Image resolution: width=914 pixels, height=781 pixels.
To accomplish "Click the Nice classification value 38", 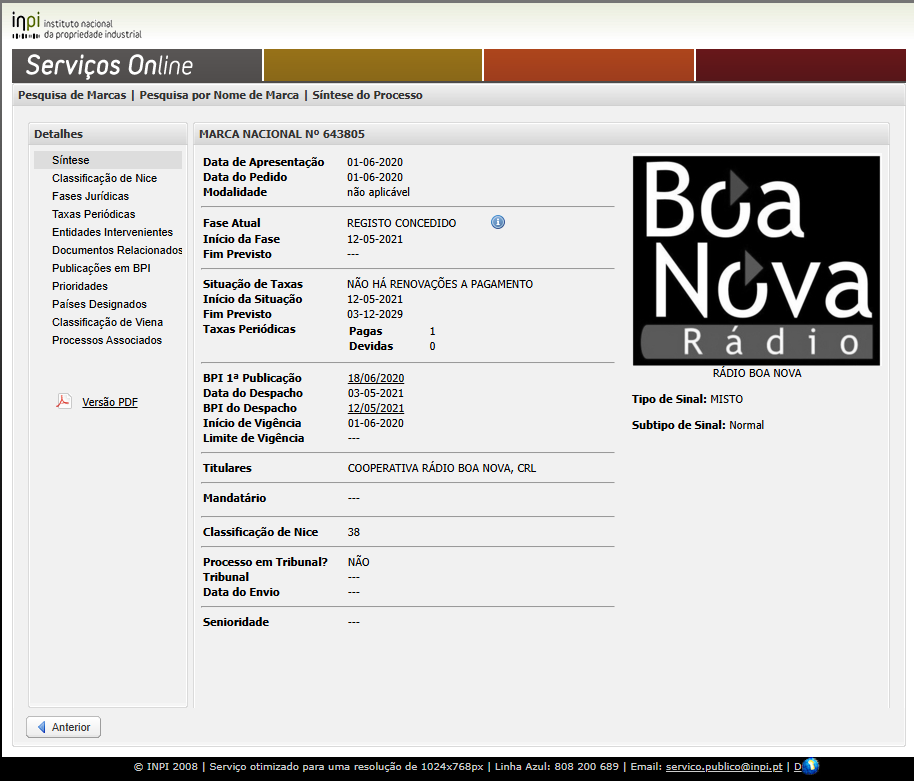I will (354, 532).
